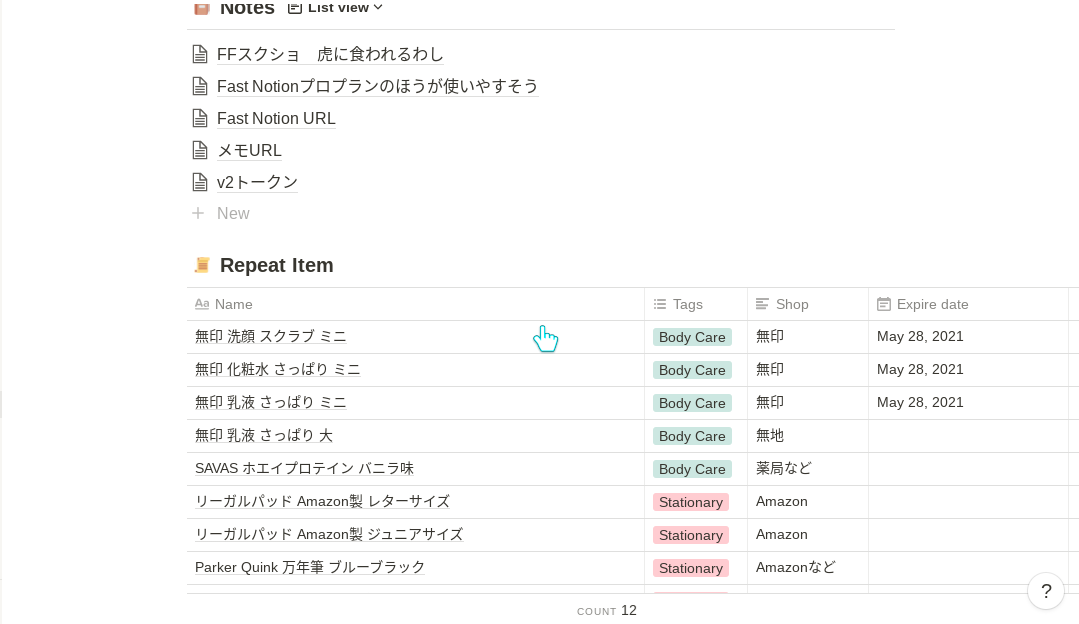Click the Repeat Item database title
The height and width of the screenshot is (624, 1079).
click(277, 265)
